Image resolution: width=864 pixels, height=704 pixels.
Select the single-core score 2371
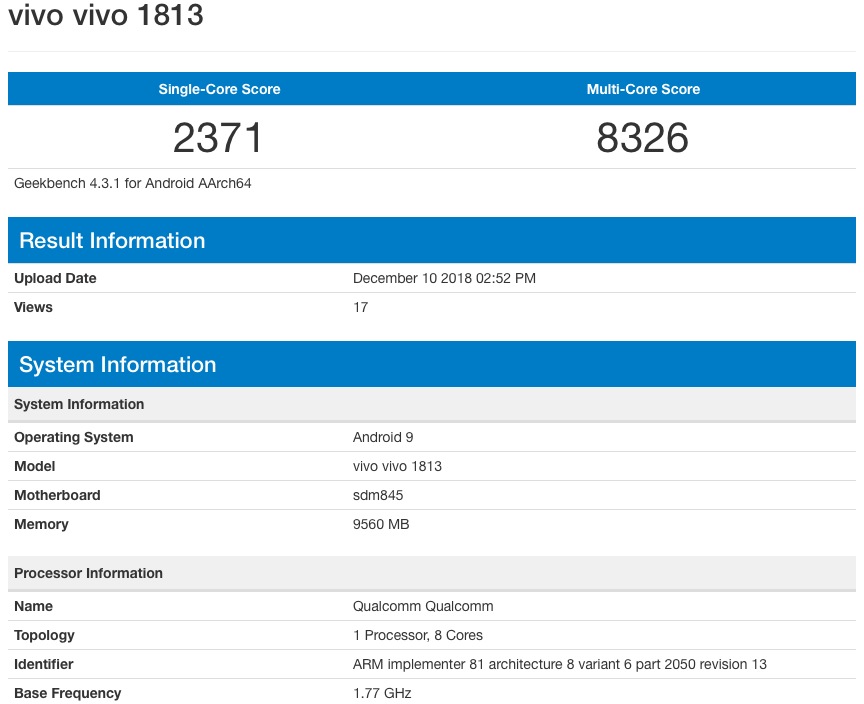pos(218,138)
